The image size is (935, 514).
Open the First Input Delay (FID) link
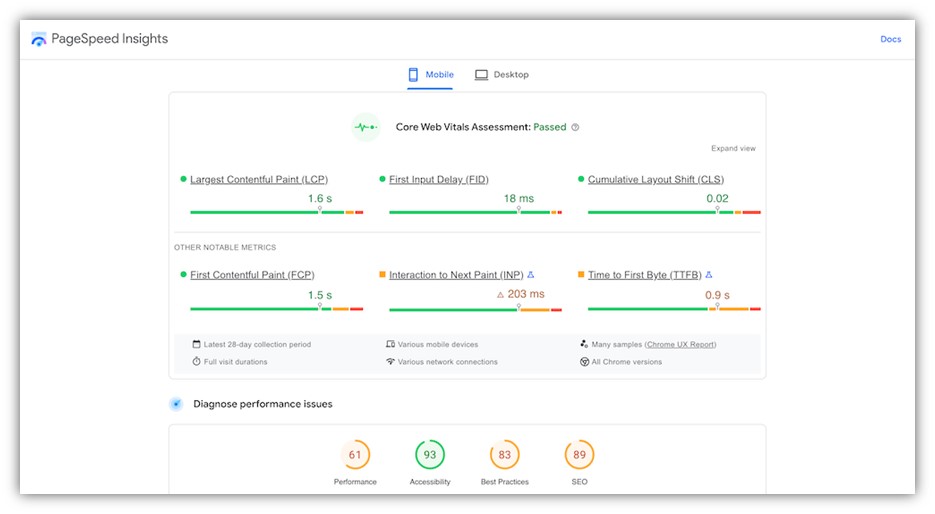pyautogui.click(x=439, y=179)
